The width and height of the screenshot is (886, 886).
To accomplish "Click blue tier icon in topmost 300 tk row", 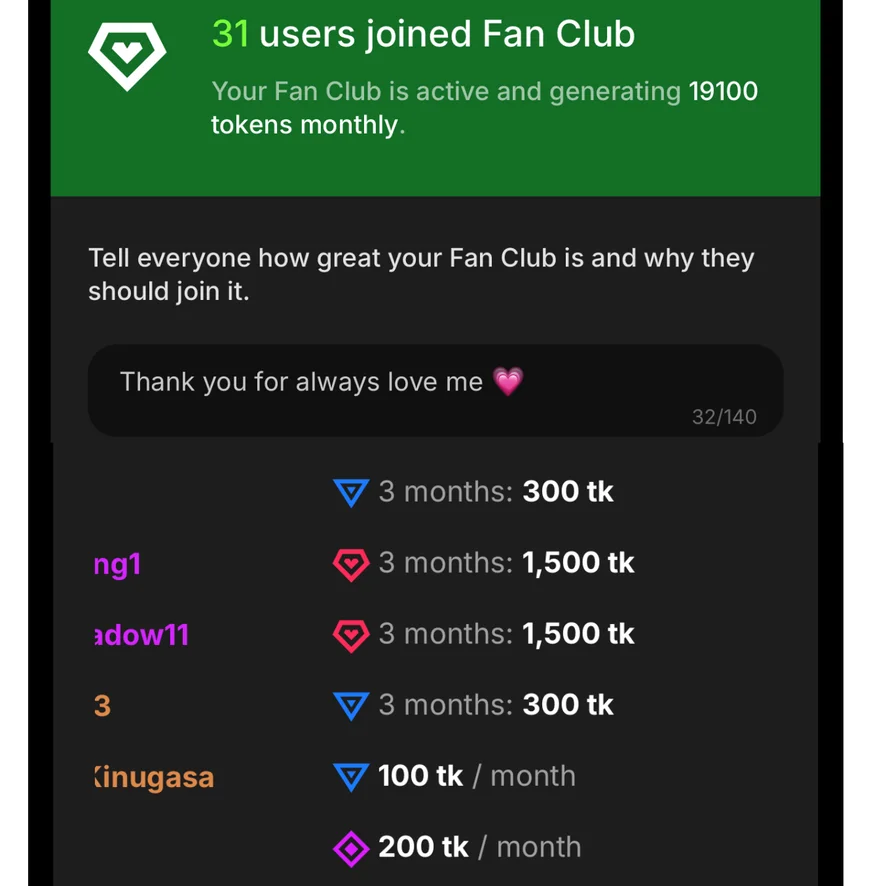I will pos(351,492).
